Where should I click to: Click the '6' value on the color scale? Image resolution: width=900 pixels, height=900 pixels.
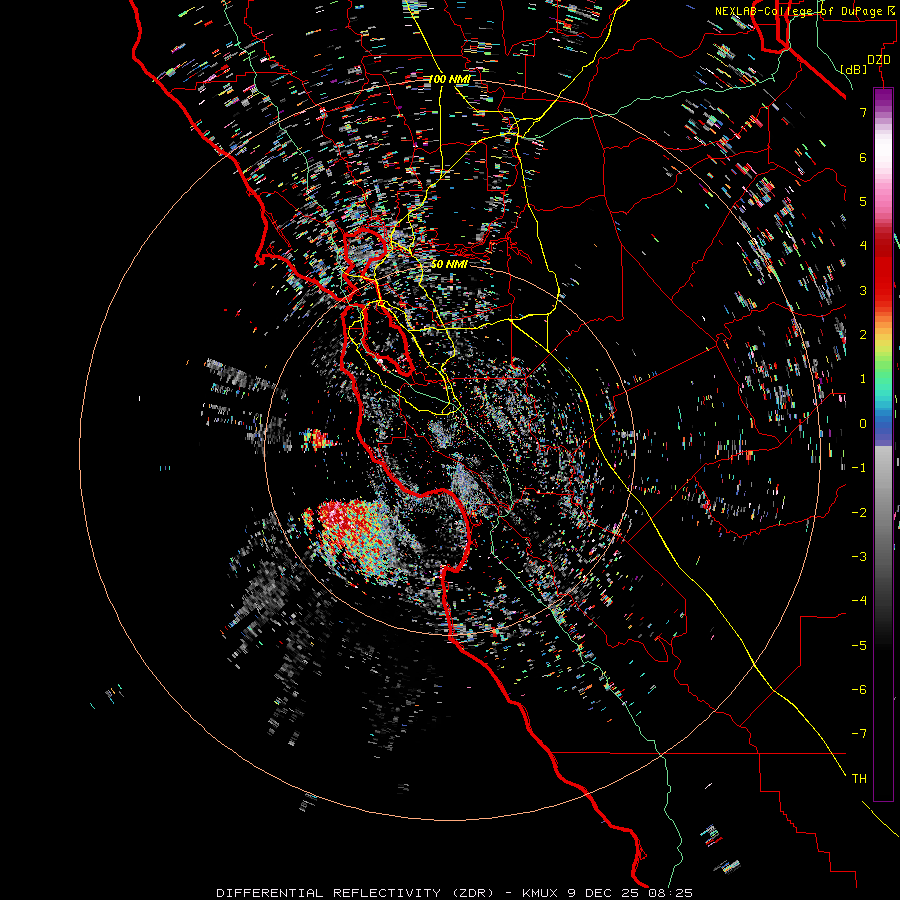863,157
